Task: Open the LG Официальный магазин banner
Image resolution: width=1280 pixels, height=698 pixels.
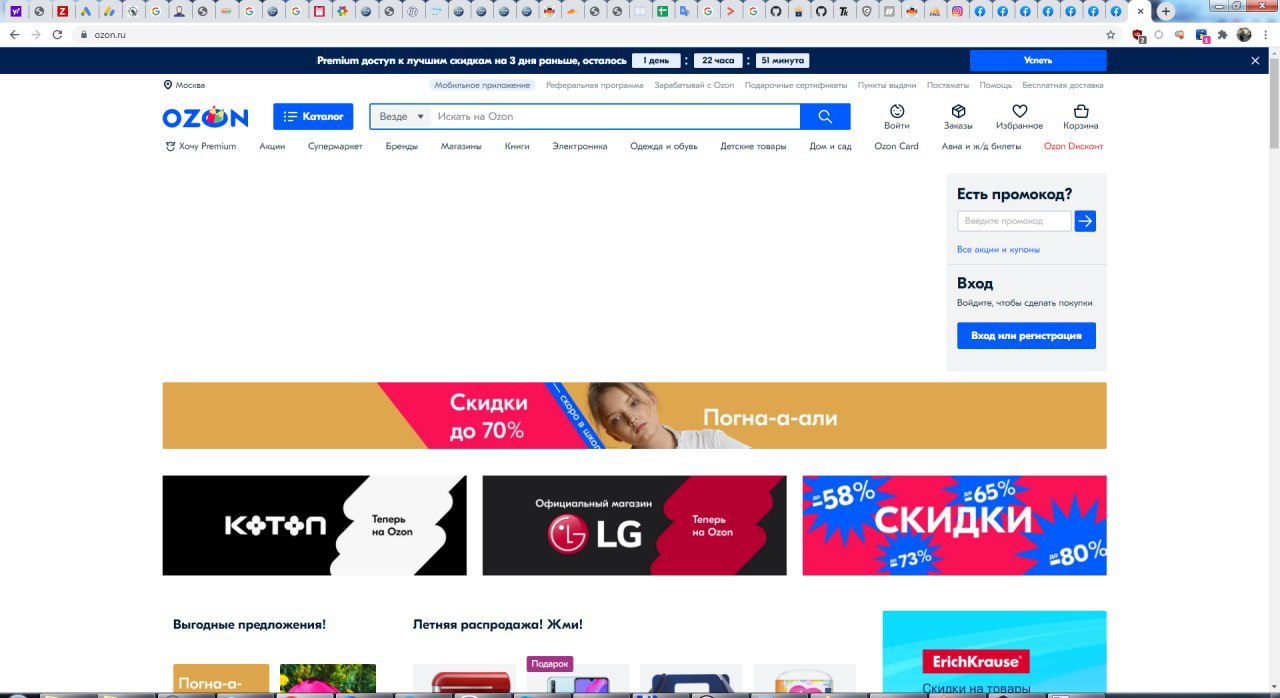Action: [634, 525]
